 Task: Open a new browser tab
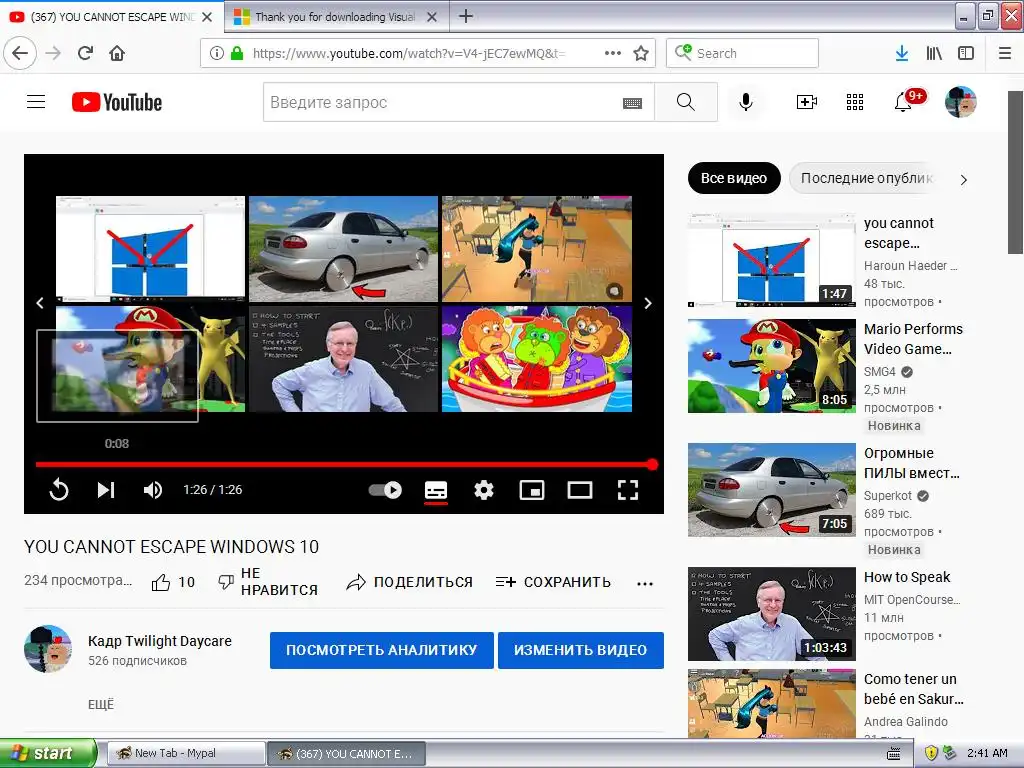[x=466, y=16]
